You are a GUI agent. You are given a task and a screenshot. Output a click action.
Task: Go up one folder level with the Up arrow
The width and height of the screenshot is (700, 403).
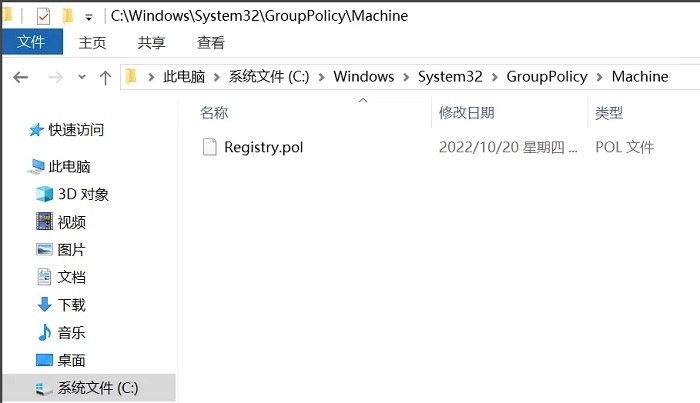(x=106, y=77)
